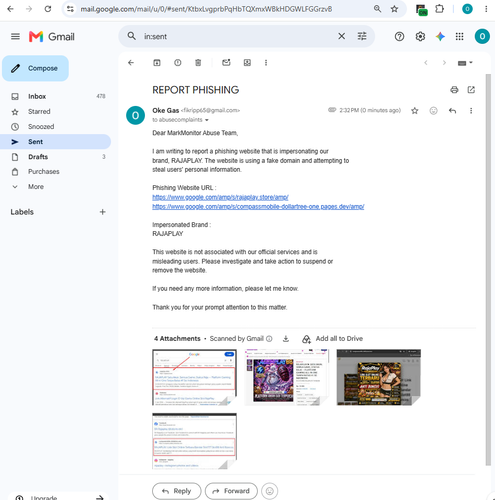The image size is (495, 500).
Task: Open the Google account avatar in the Gmail header
Action: [x=482, y=36]
